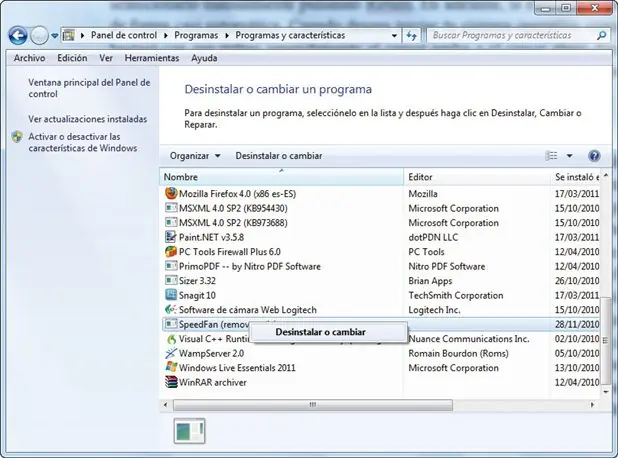The width and height of the screenshot is (618, 458).
Task: Expand the view options dropdown arrow
Action: [x=570, y=156]
